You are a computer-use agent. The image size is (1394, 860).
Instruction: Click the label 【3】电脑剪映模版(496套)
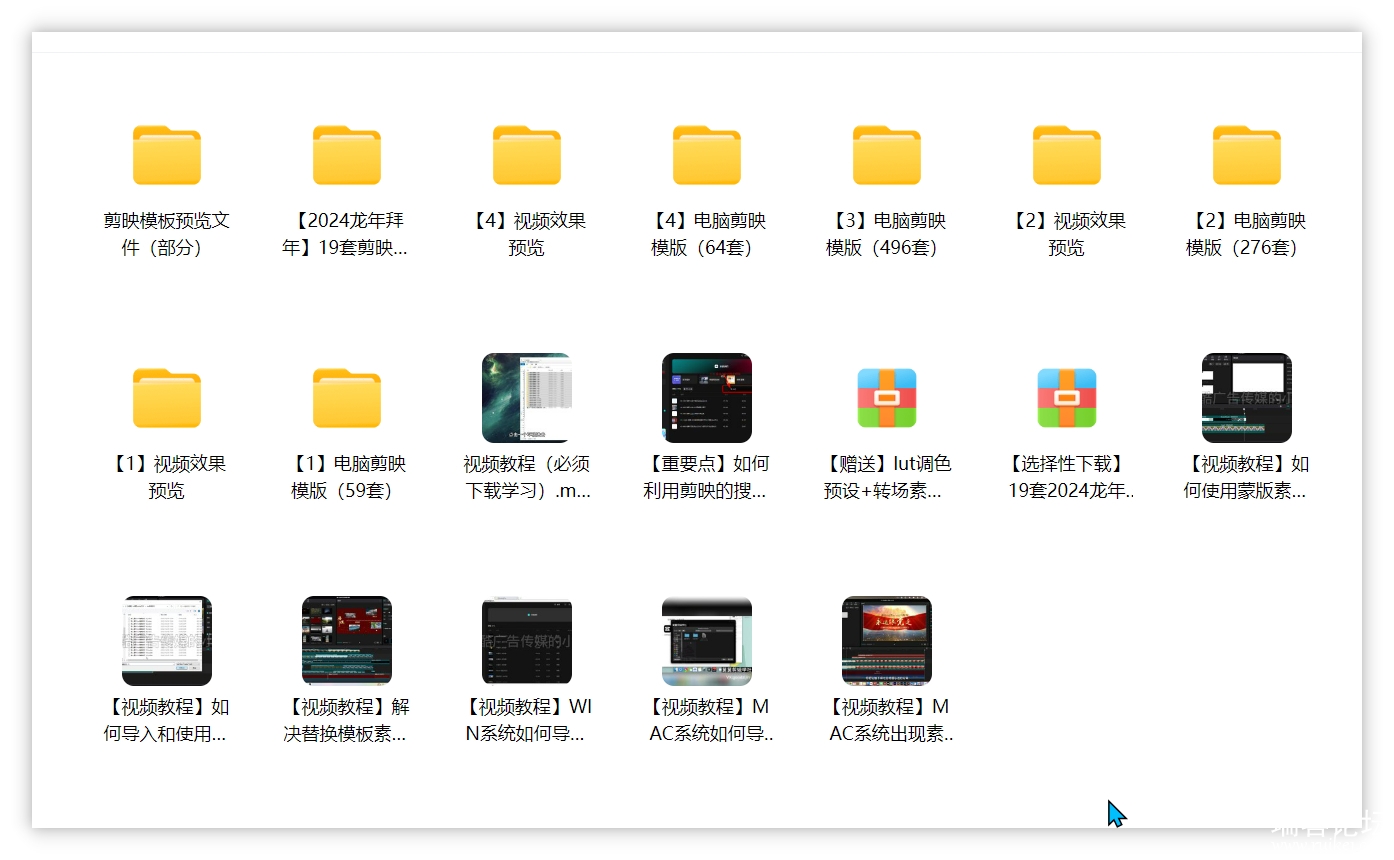pyautogui.click(x=887, y=234)
